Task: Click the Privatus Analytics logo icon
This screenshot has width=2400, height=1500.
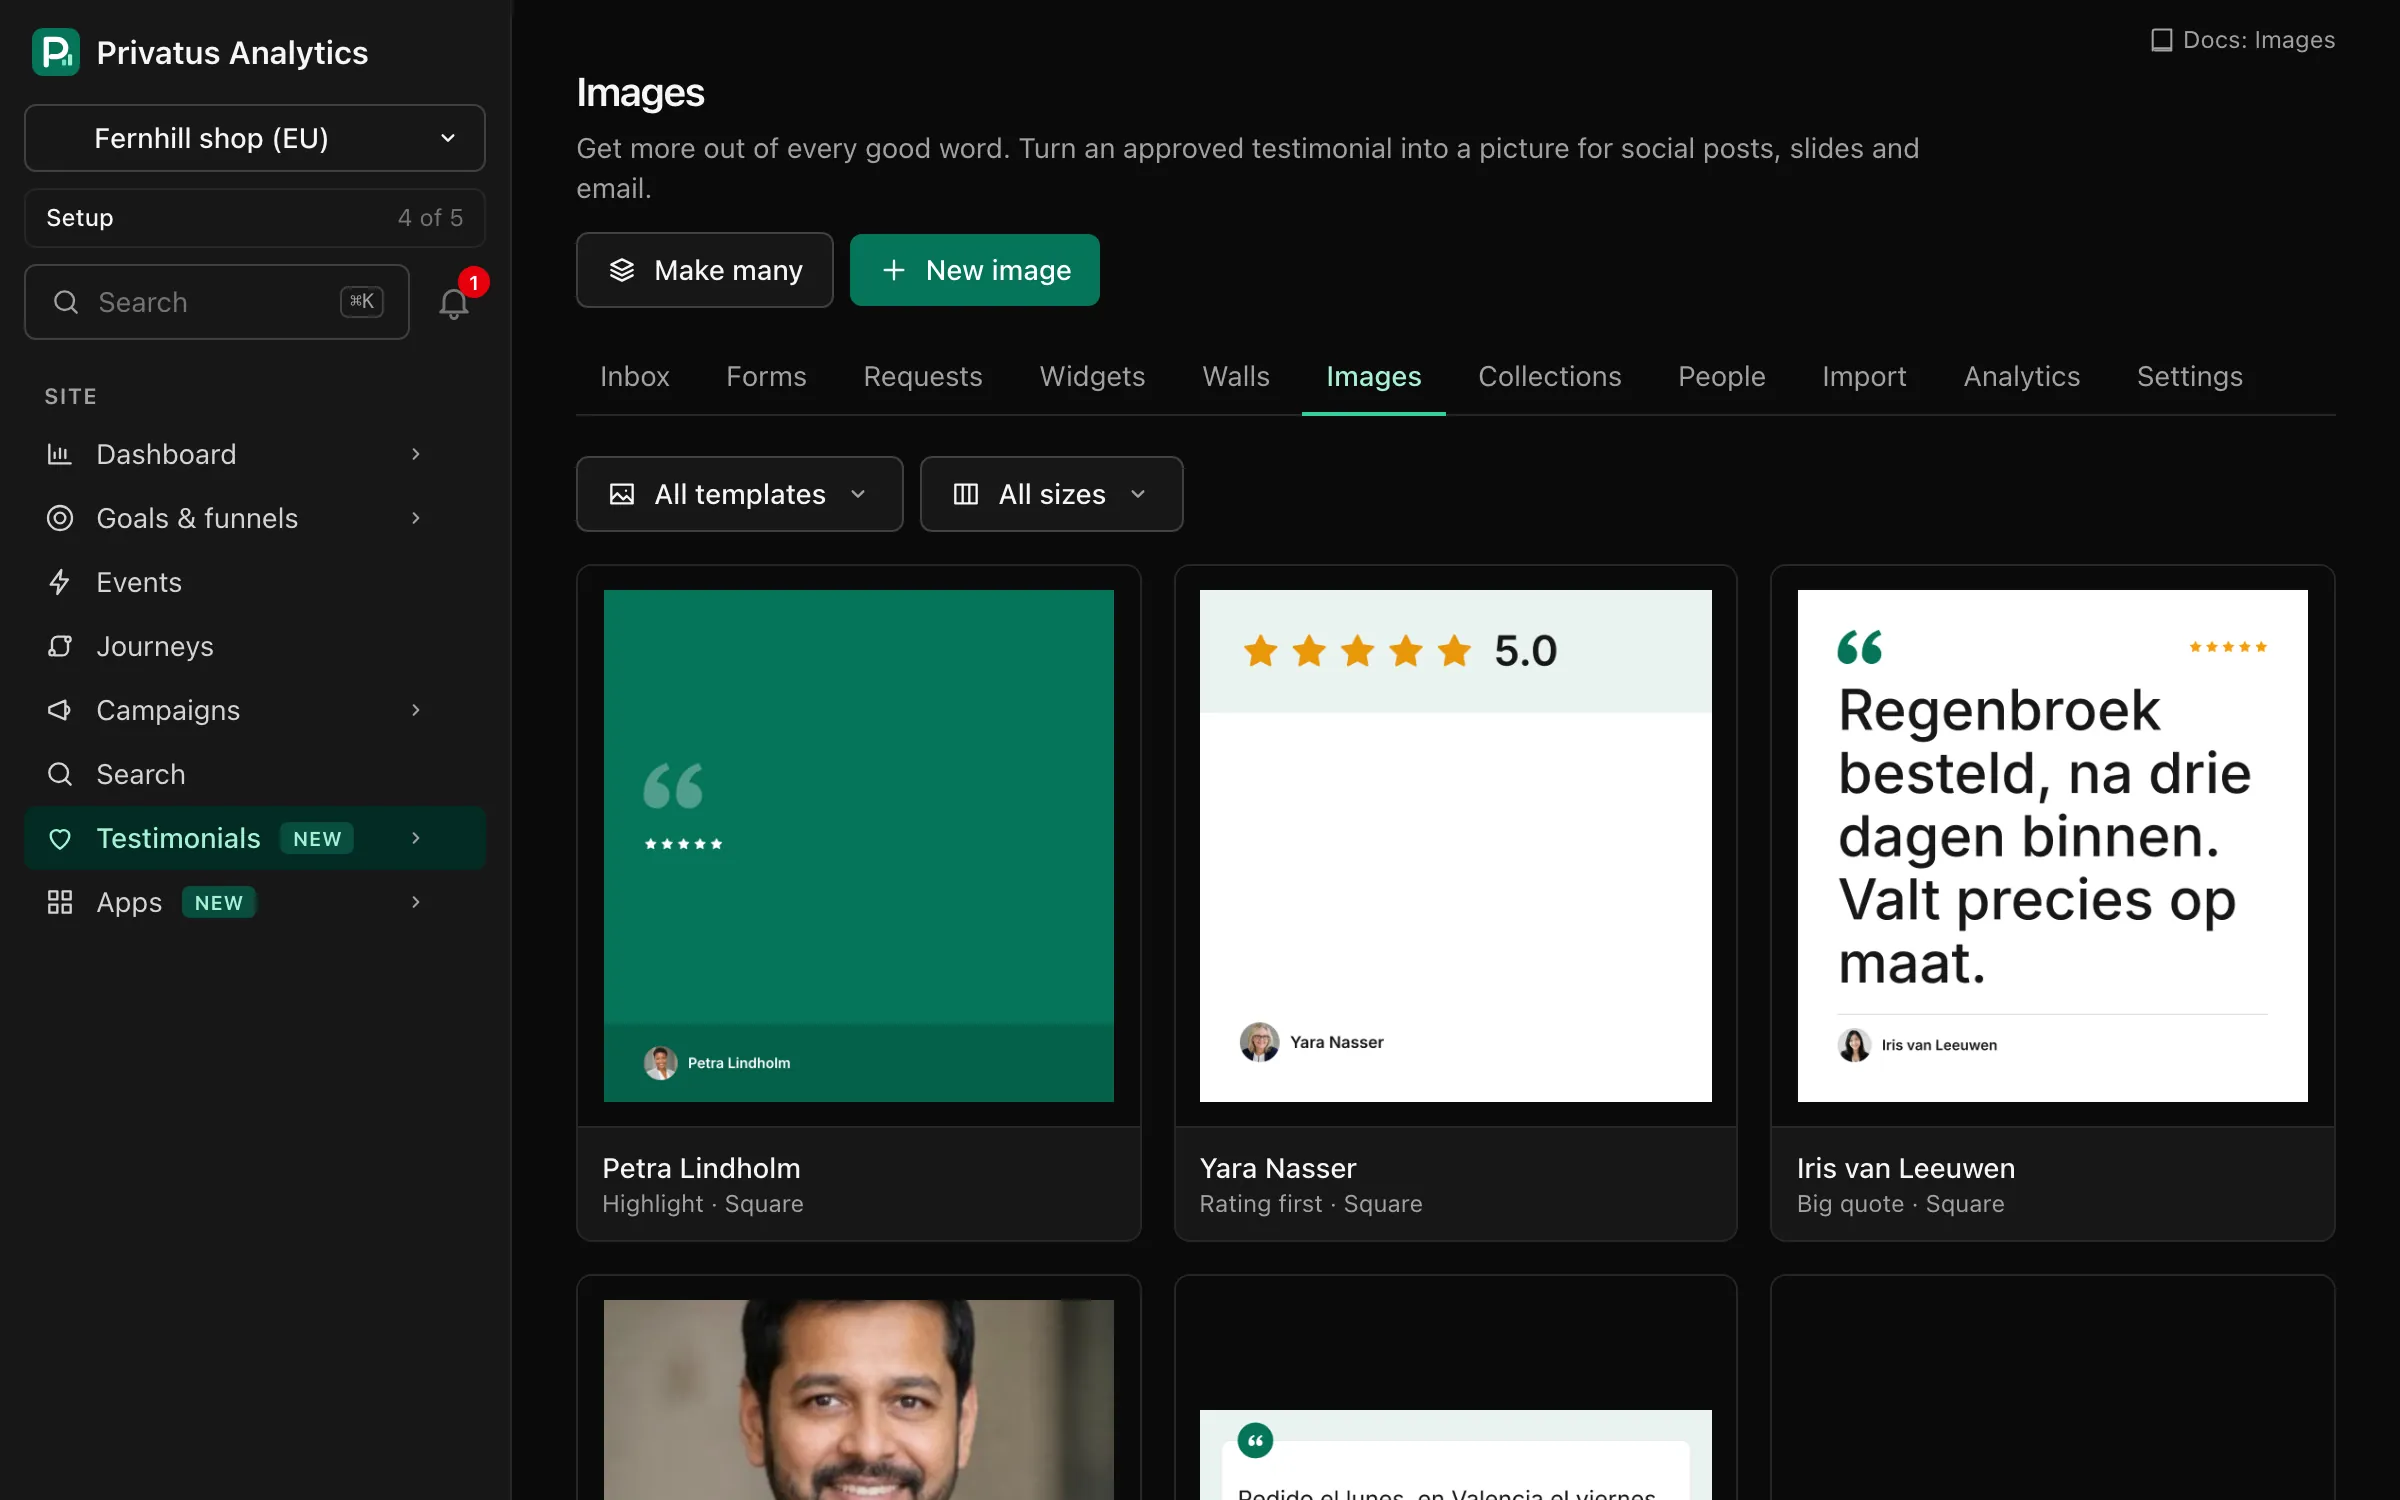Action: tap(56, 52)
